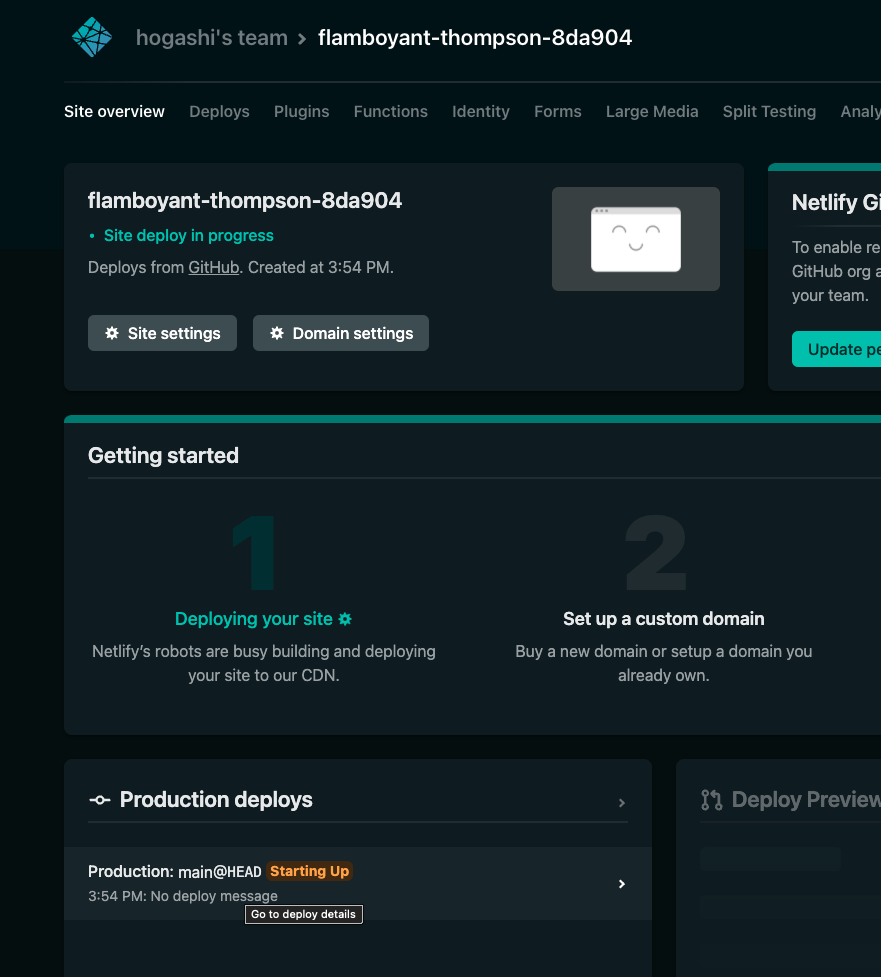Open the Plugins tab
This screenshot has height=977, width=881.
click(302, 112)
